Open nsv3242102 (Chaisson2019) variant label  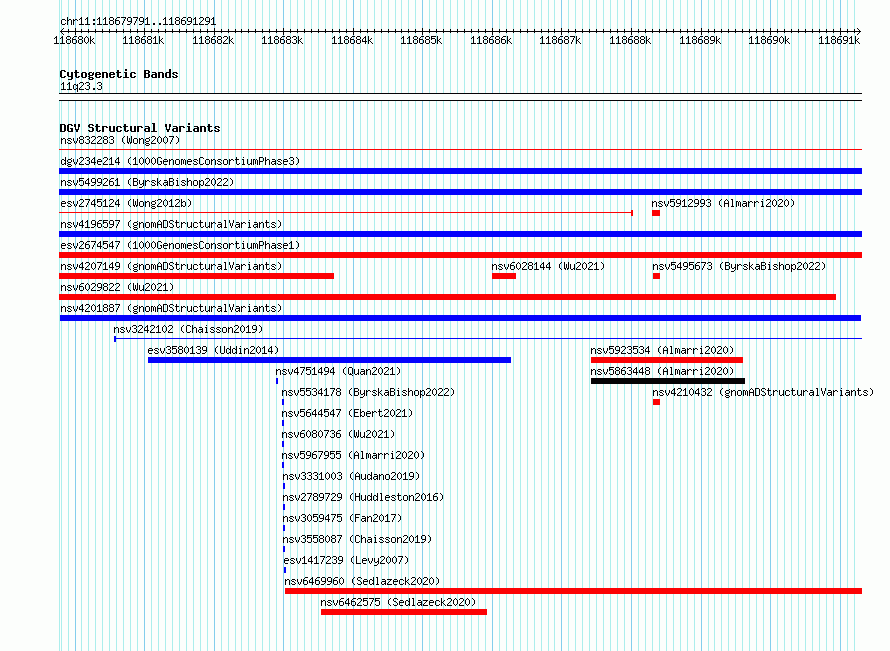188,329
